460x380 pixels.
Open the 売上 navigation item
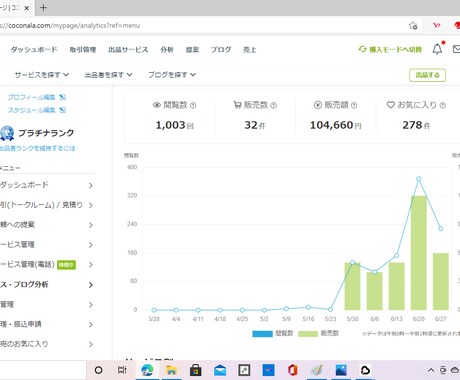point(249,50)
